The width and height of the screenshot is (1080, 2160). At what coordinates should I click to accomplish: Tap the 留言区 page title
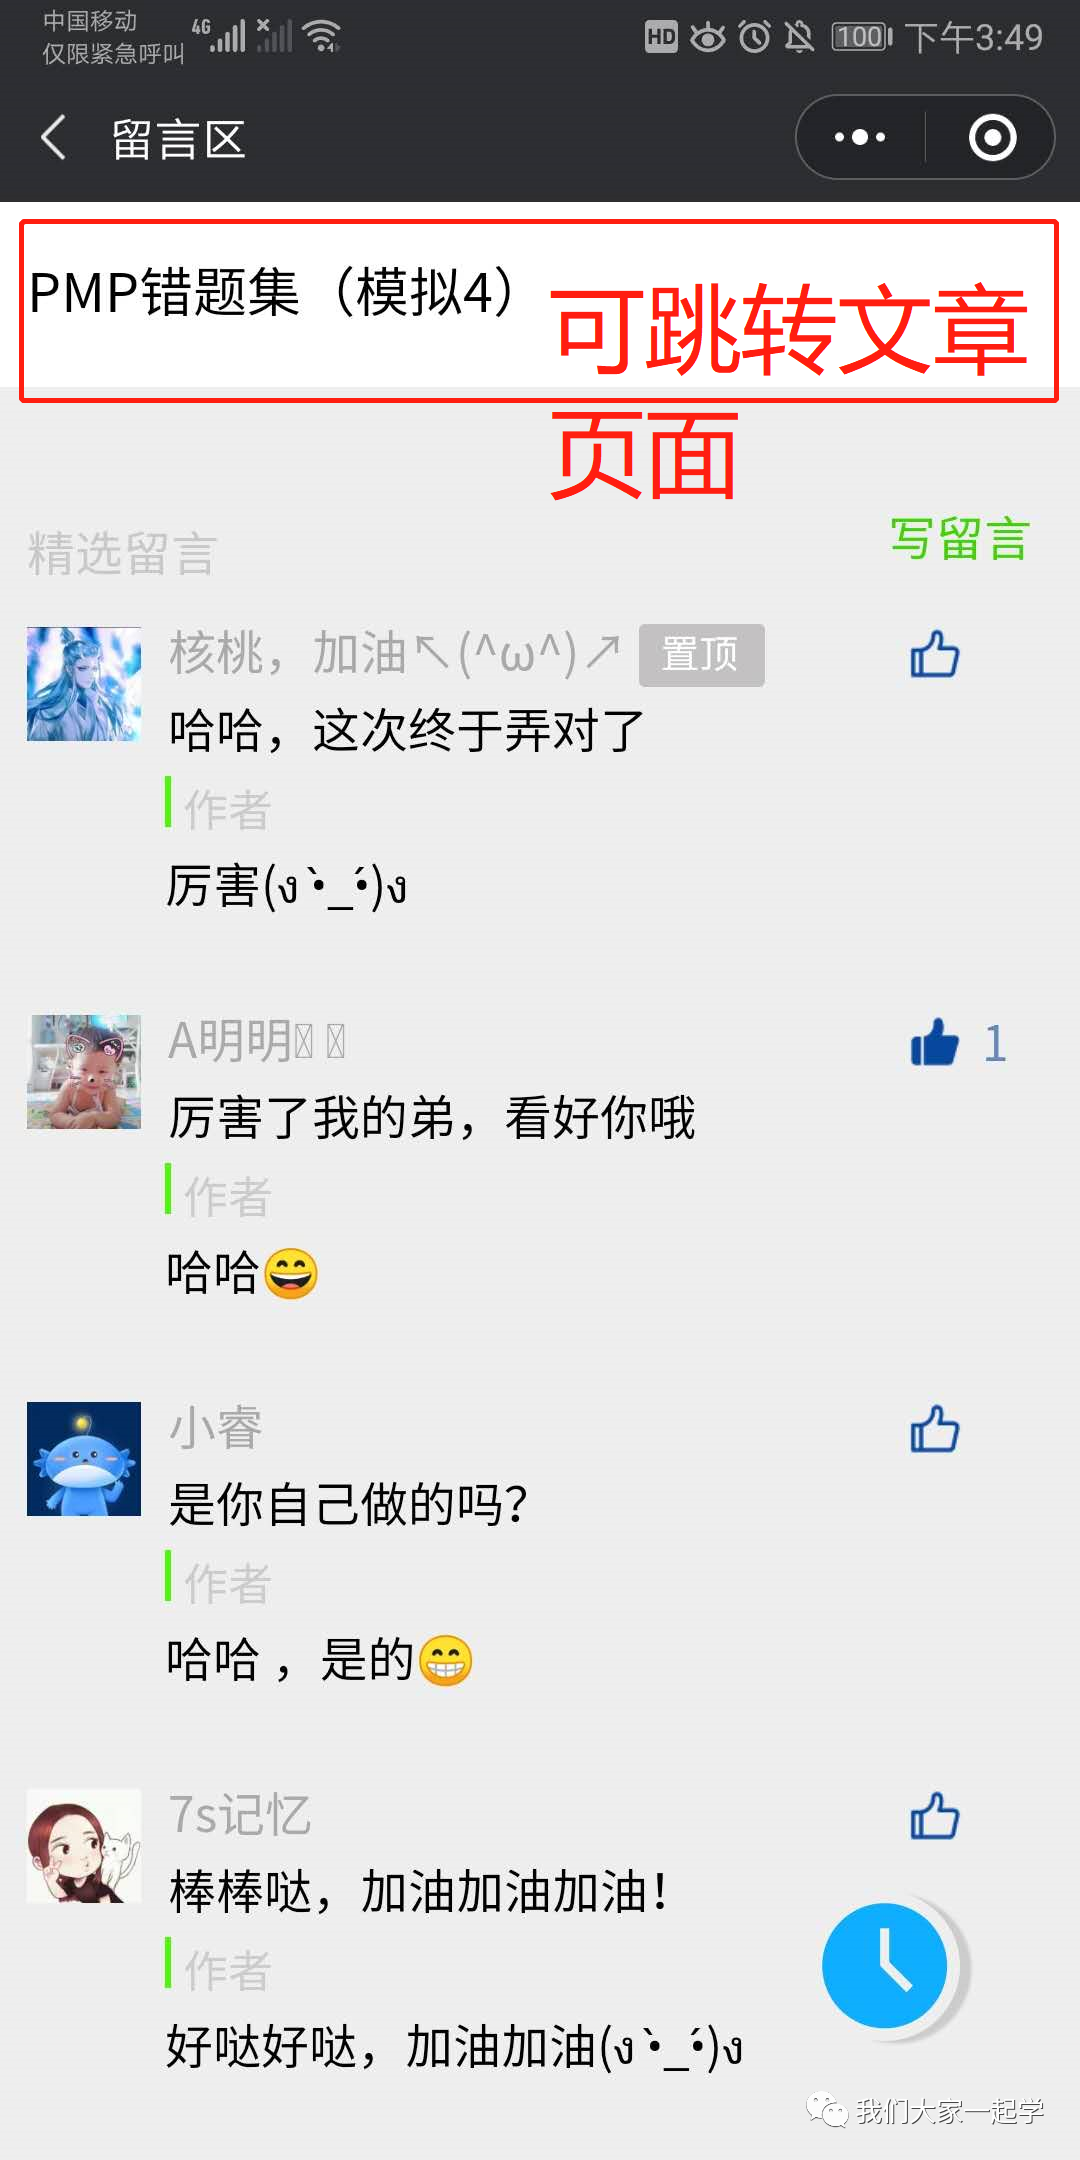click(178, 138)
